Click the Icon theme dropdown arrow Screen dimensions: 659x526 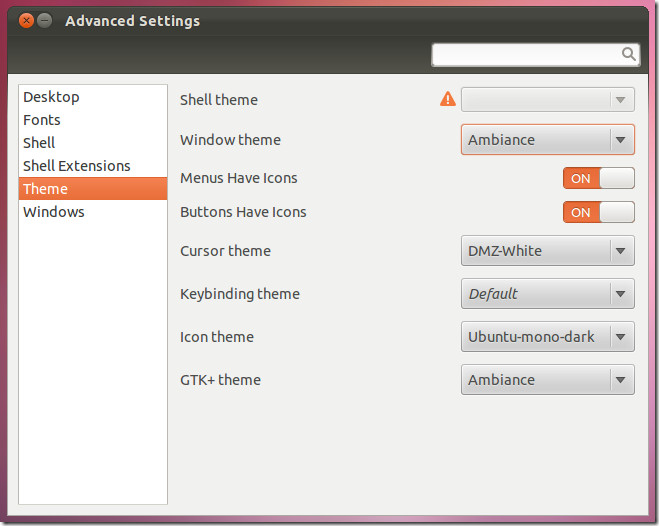621,337
